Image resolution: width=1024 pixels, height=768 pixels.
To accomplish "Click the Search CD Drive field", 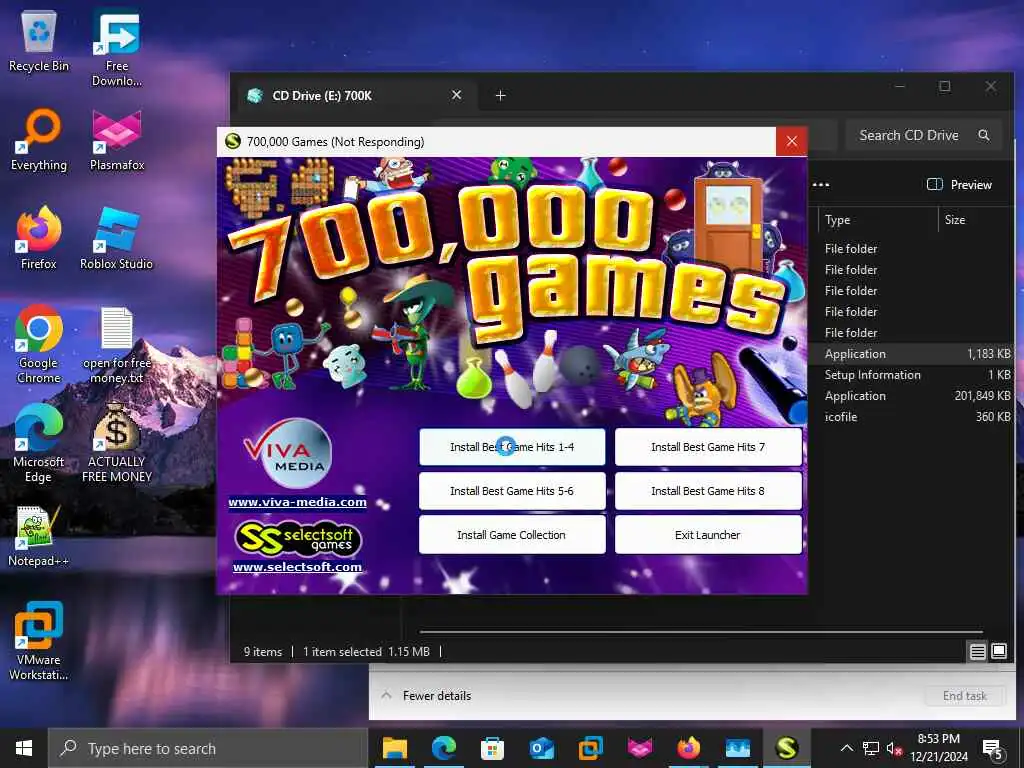I will (x=923, y=135).
